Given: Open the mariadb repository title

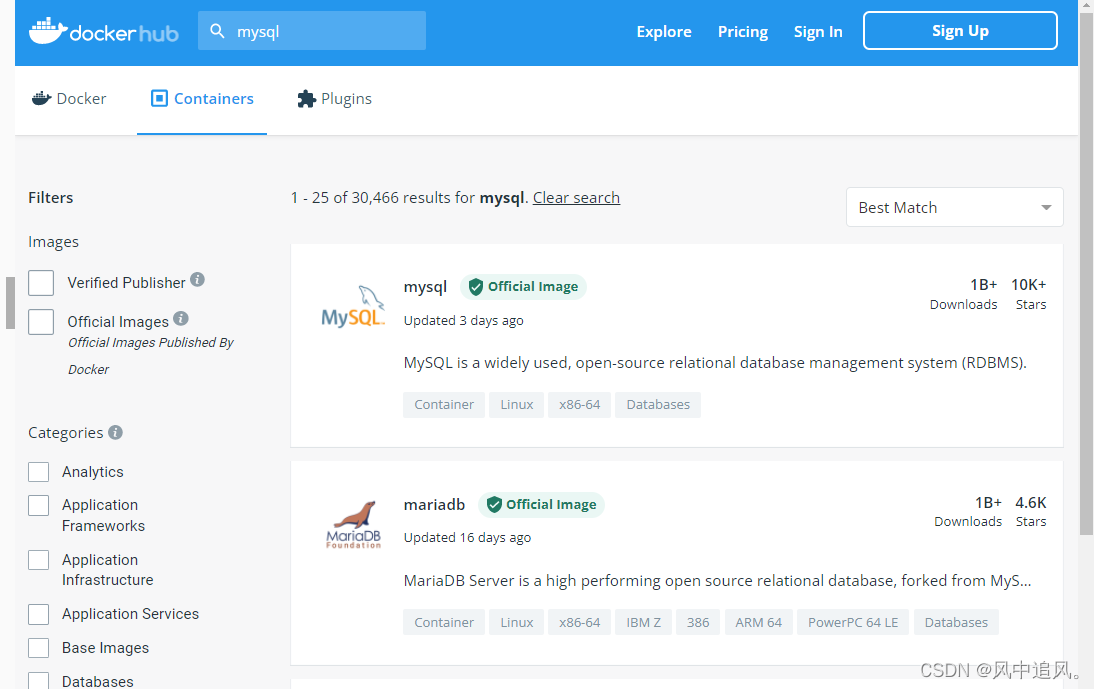Looking at the screenshot, I should coord(434,504).
